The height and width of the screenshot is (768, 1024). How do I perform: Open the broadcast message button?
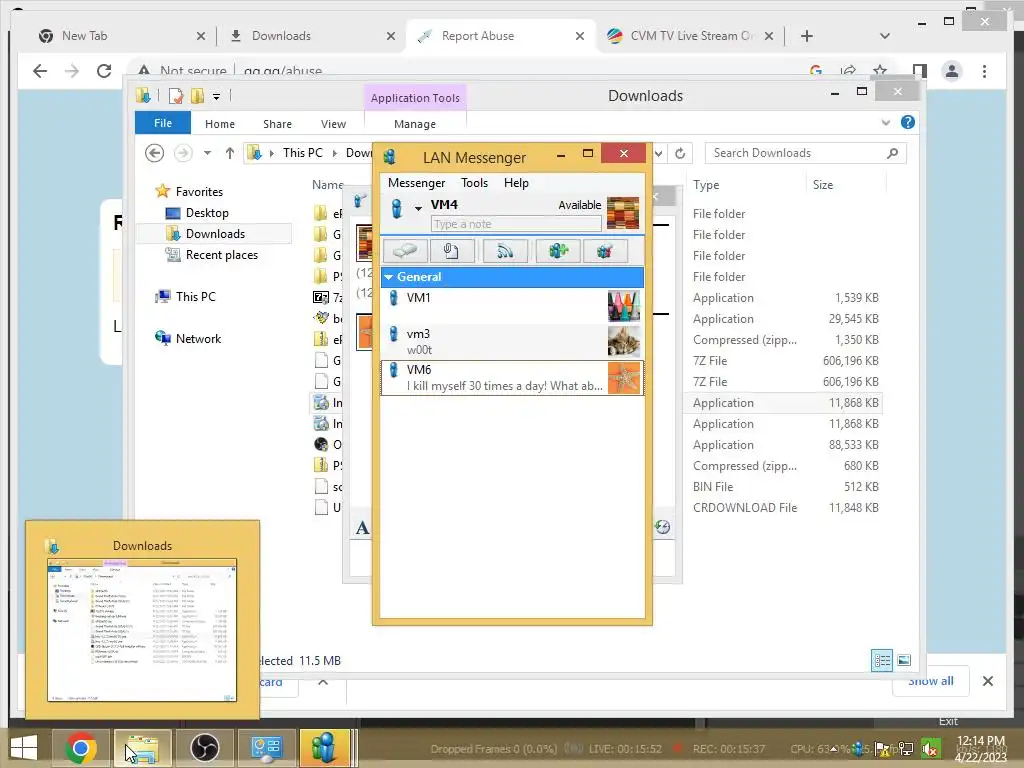(x=505, y=251)
